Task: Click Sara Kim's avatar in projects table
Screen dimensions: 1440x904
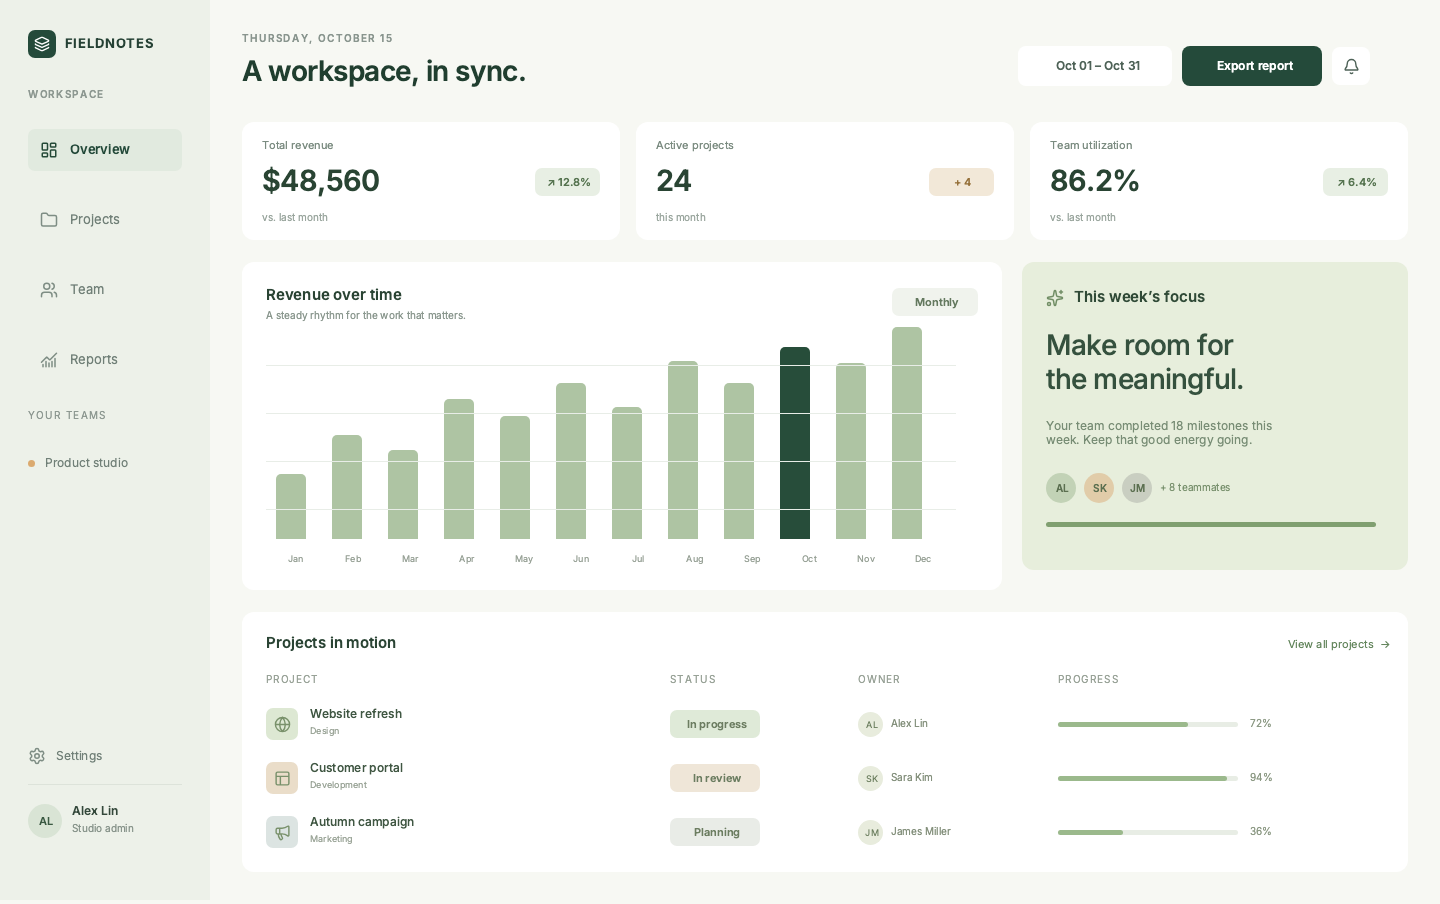Action: click(x=871, y=778)
